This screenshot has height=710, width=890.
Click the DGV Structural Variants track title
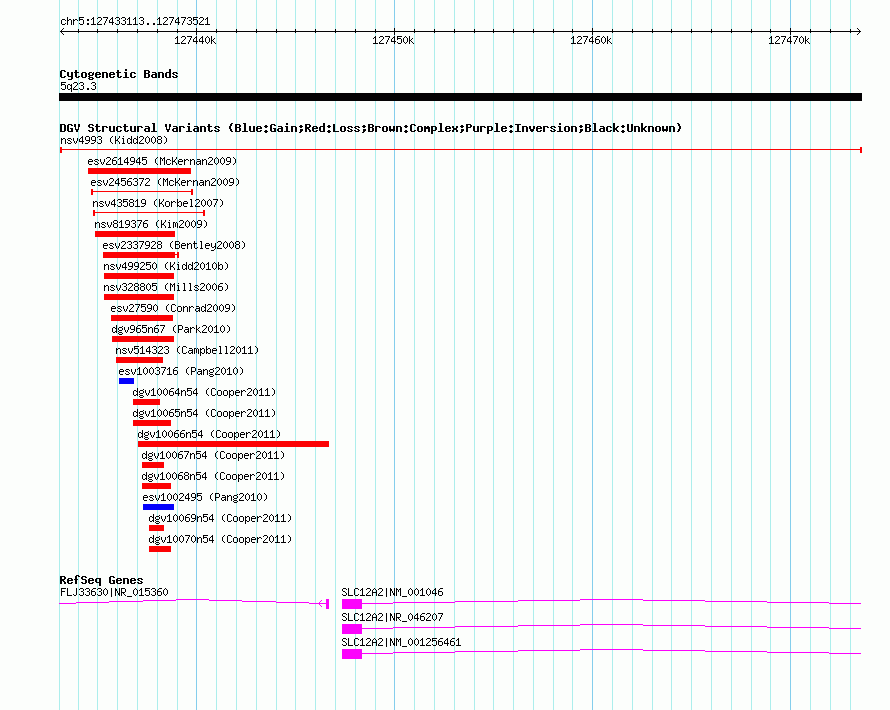pos(371,128)
